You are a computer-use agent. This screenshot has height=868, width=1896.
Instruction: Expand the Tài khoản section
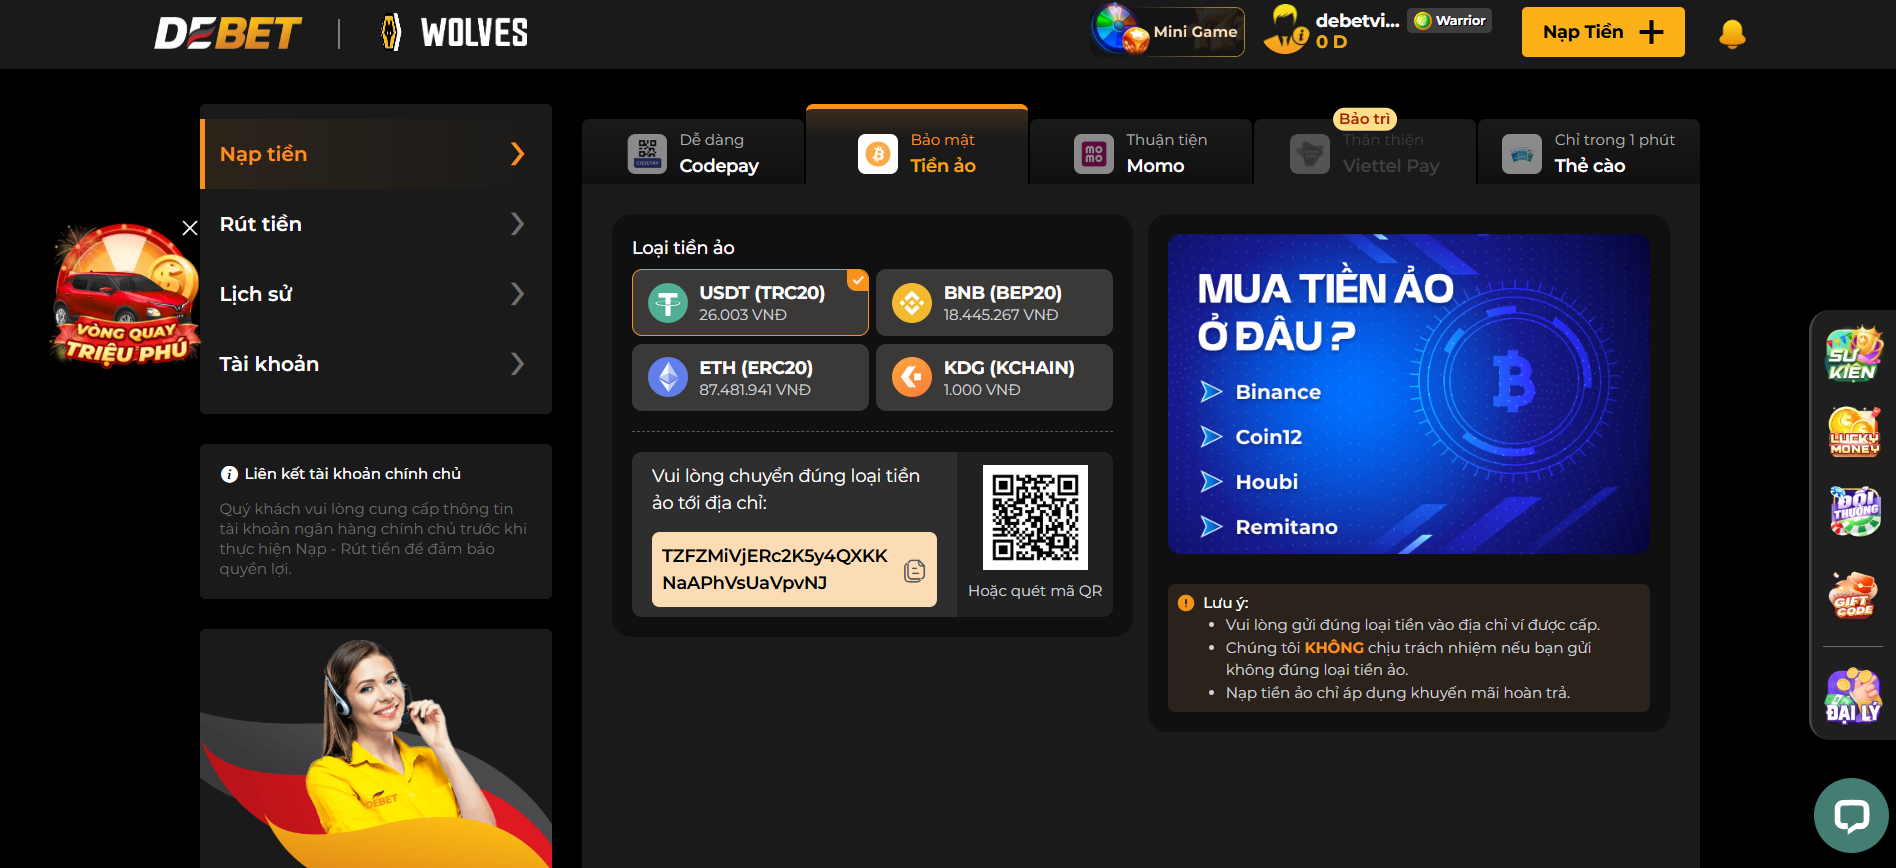coord(375,364)
